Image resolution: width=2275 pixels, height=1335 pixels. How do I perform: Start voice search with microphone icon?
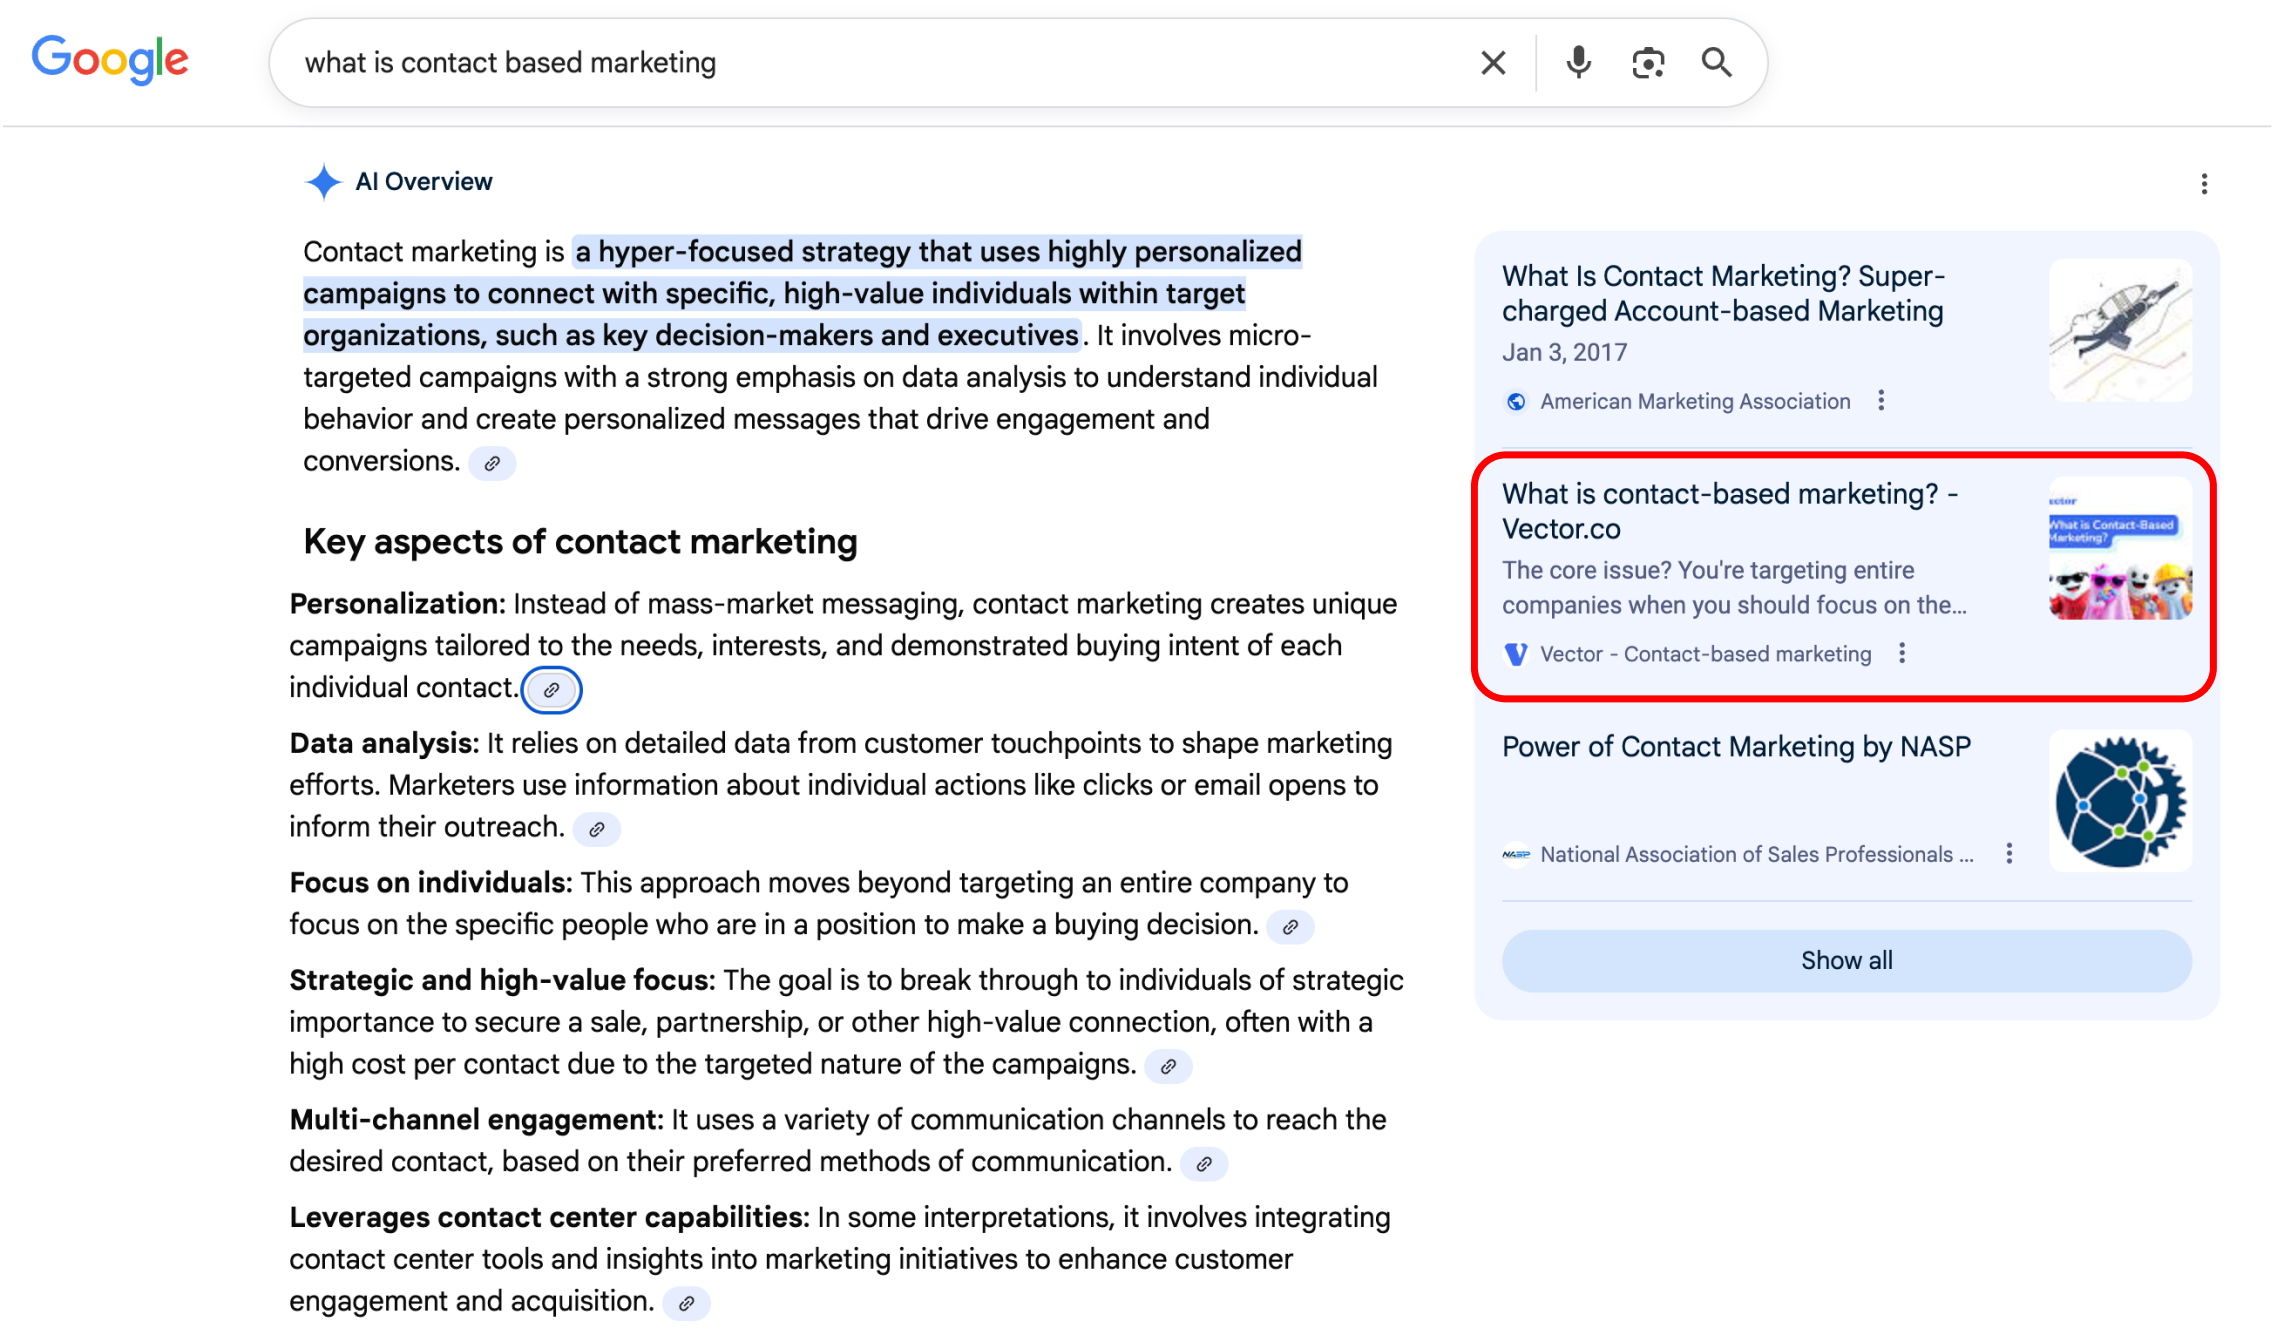(1578, 63)
